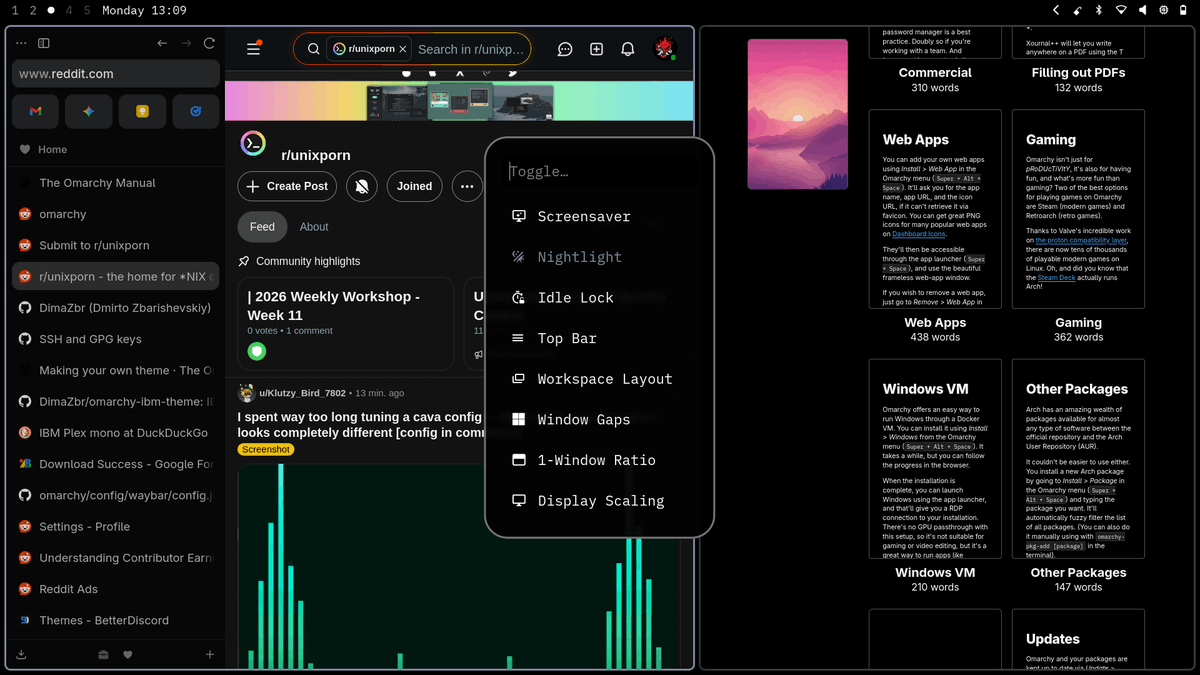Open Bluetooth icon in top bar
This screenshot has height=675, width=1200.
click(x=1099, y=10)
